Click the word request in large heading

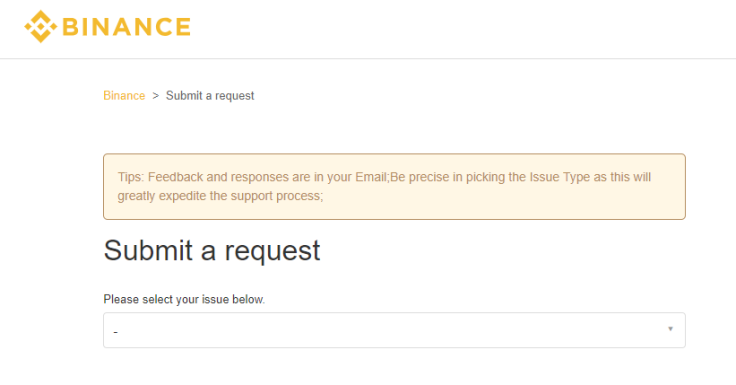pyautogui.click(x=272, y=251)
